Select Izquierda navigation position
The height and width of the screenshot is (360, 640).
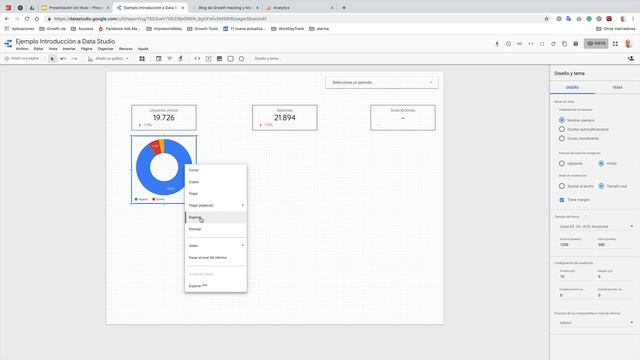[x=562, y=164]
